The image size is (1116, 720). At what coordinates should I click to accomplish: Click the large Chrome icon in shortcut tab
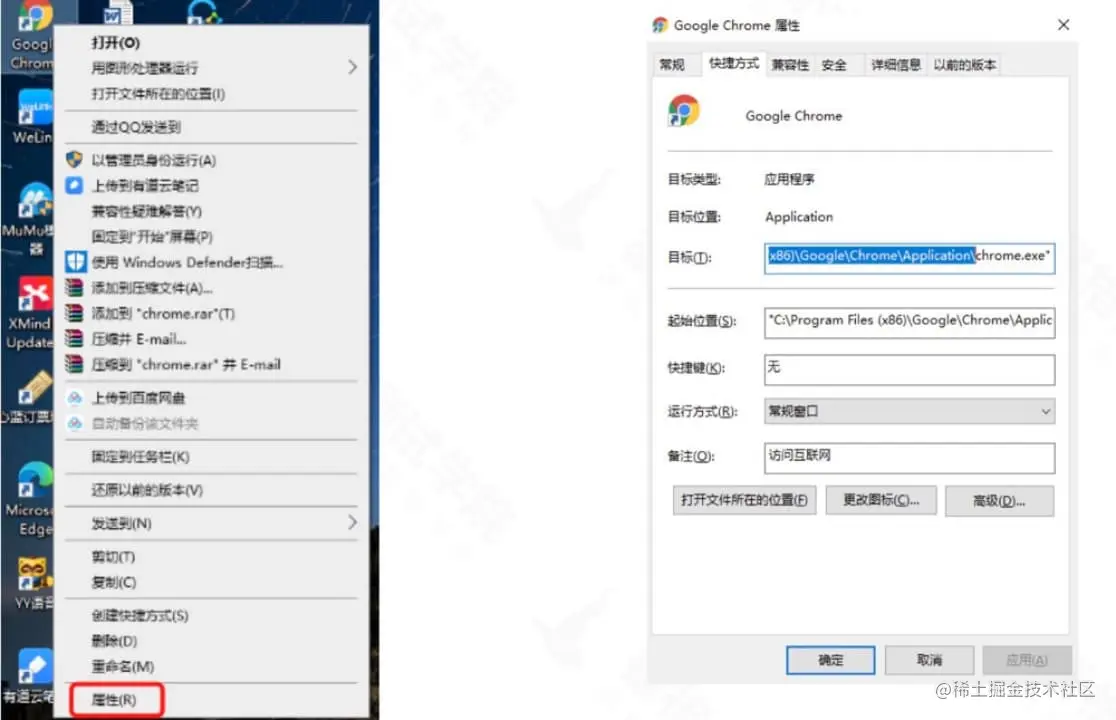click(684, 111)
